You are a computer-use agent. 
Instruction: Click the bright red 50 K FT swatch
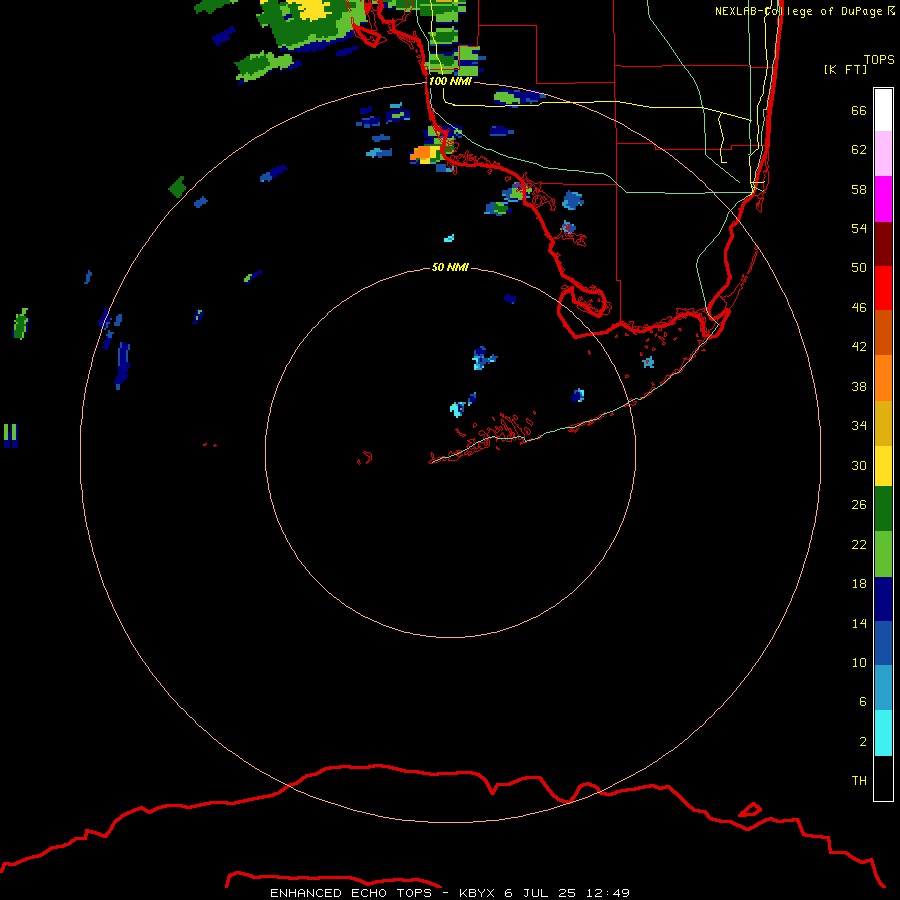(x=883, y=288)
